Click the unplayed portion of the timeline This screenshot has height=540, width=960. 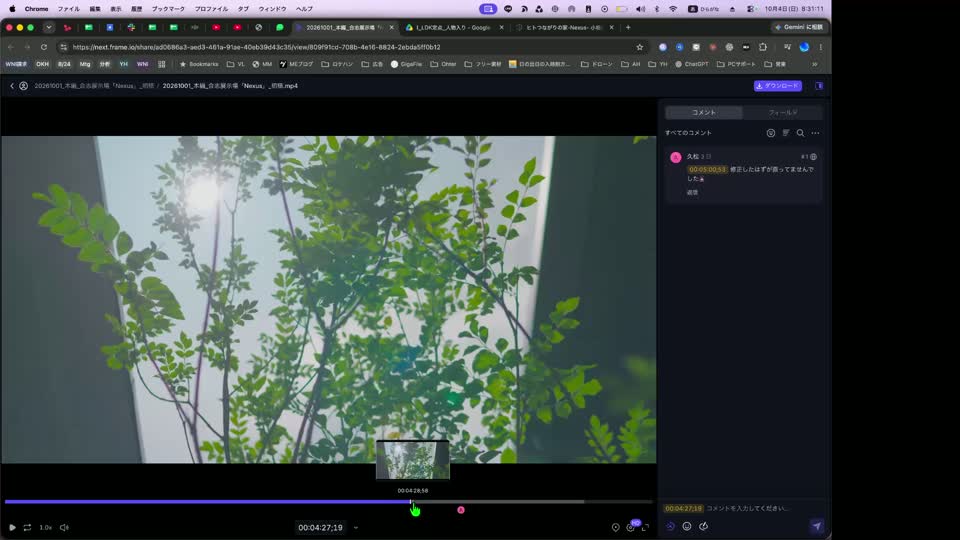(x=533, y=502)
